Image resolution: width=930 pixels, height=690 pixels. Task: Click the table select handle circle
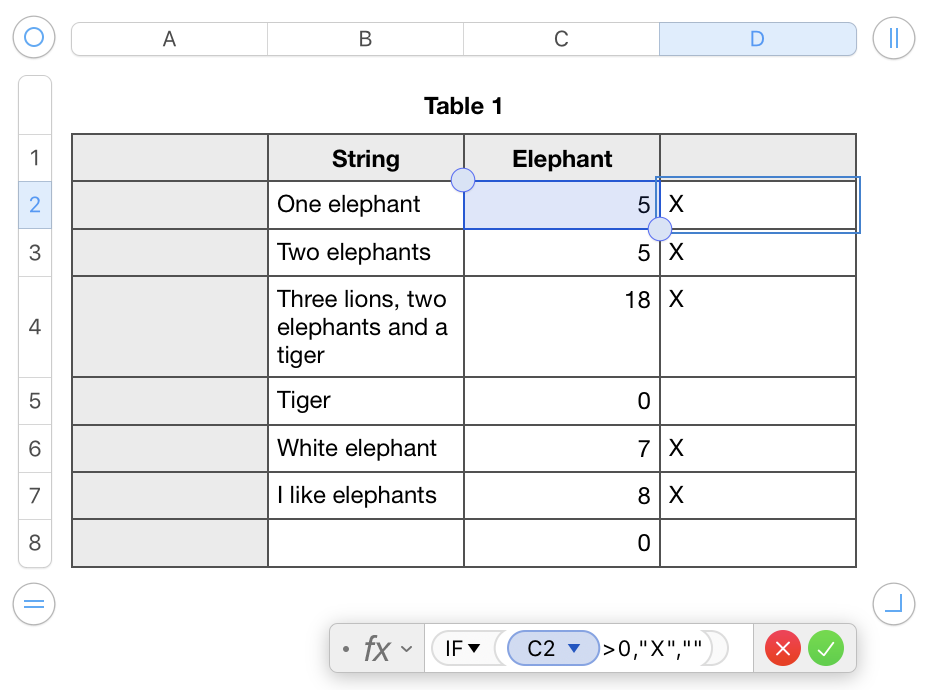pos(34,38)
